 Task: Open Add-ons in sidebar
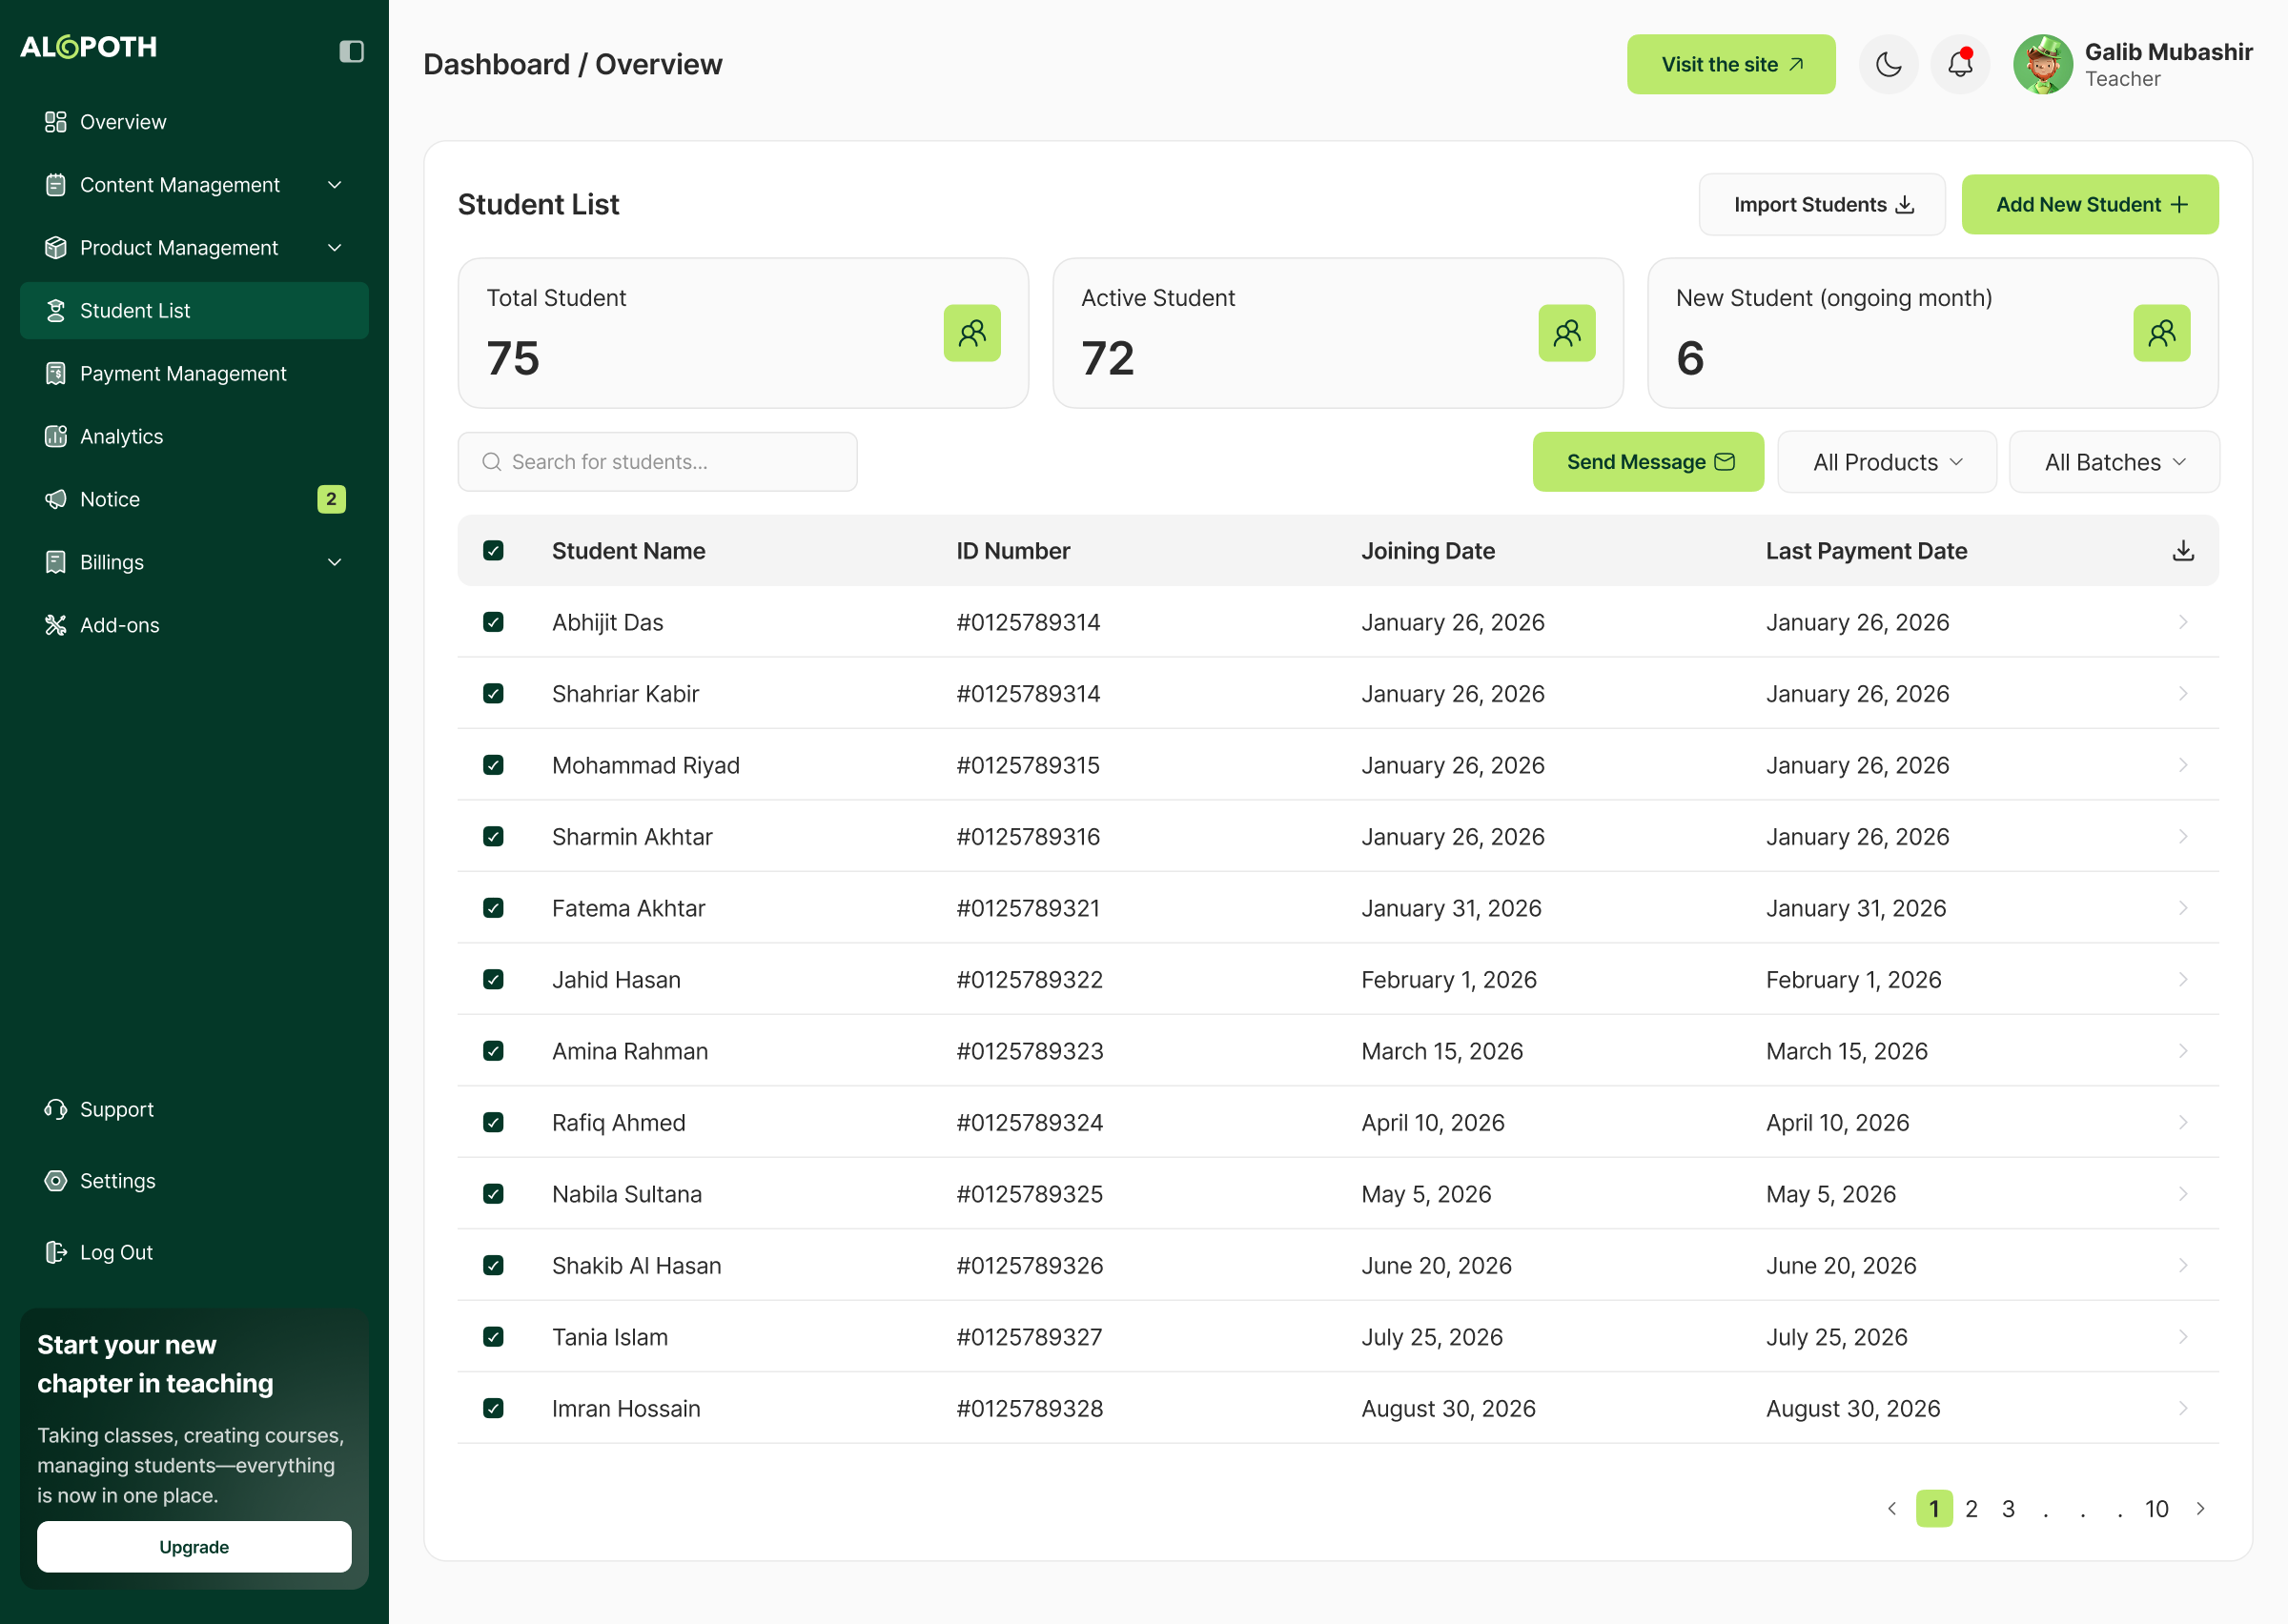click(194, 625)
